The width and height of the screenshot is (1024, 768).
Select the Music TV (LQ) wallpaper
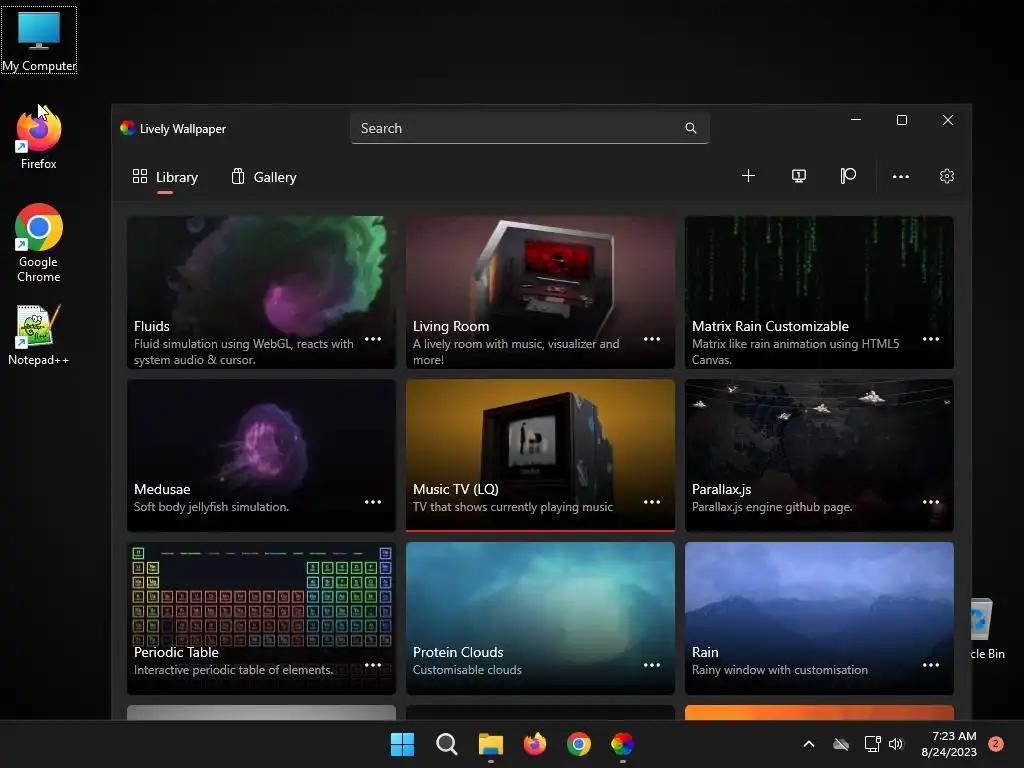(x=540, y=455)
